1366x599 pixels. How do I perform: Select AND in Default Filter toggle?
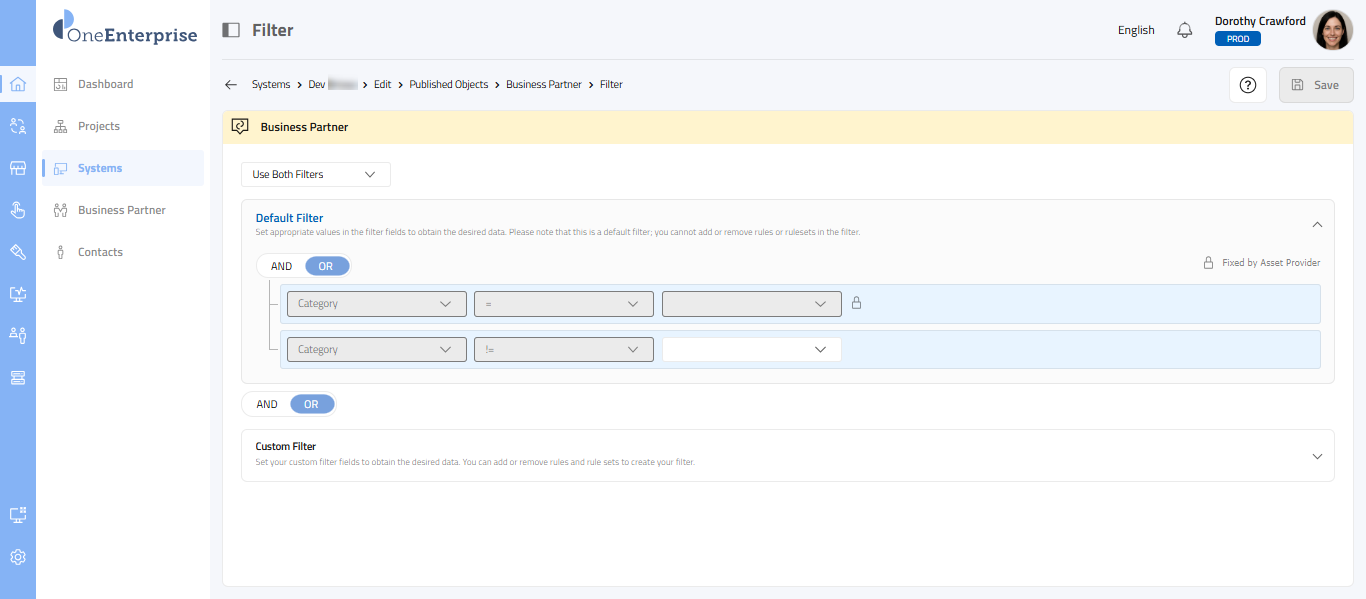(x=281, y=266)
